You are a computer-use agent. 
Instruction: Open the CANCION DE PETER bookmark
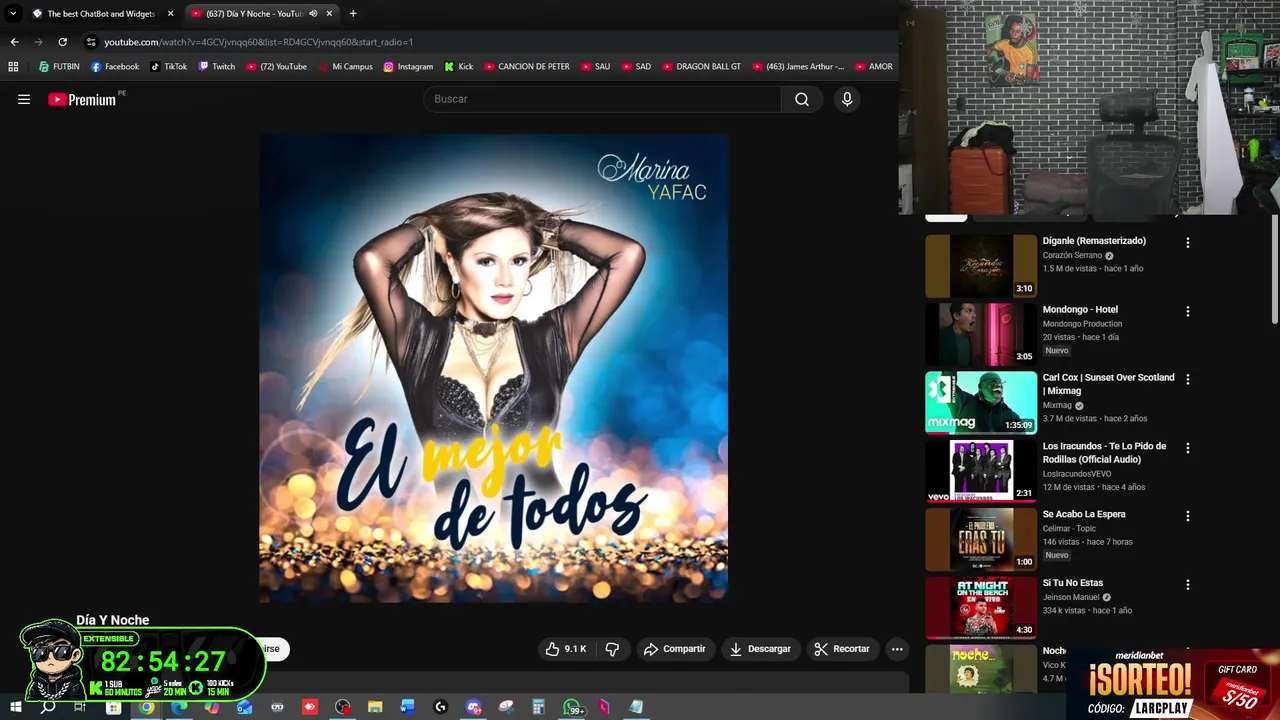pos(527,67)
